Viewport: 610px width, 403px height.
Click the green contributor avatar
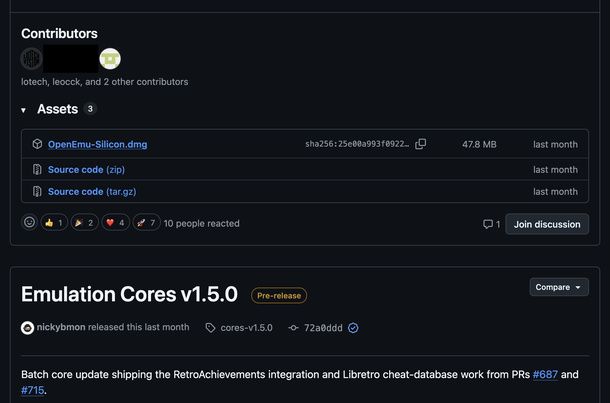coord(110,59)
